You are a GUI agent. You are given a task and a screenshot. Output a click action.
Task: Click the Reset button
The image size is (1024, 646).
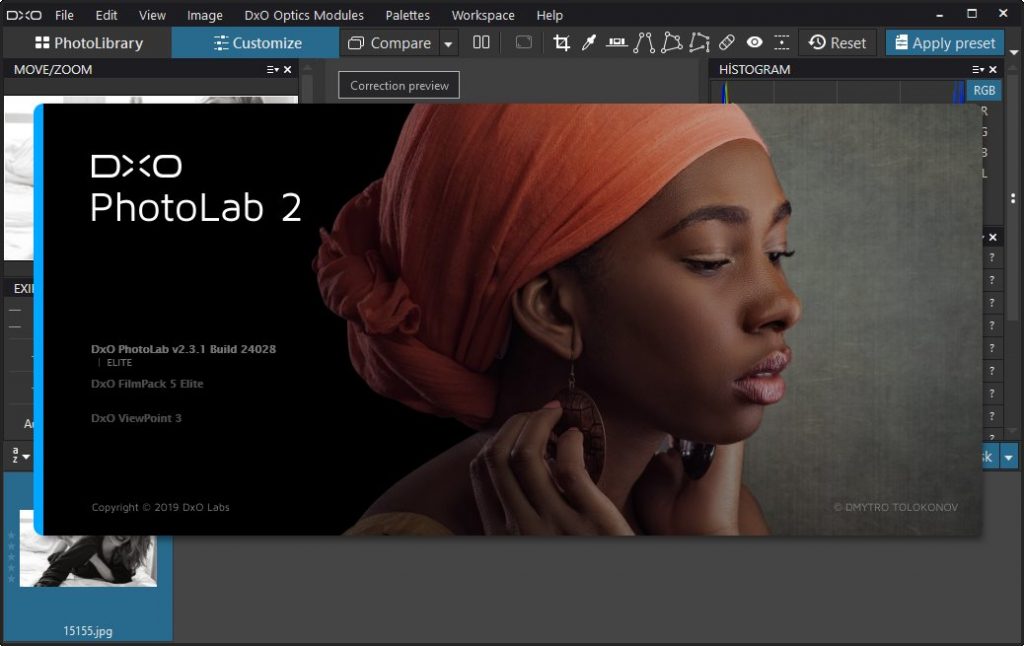[837, 43]
